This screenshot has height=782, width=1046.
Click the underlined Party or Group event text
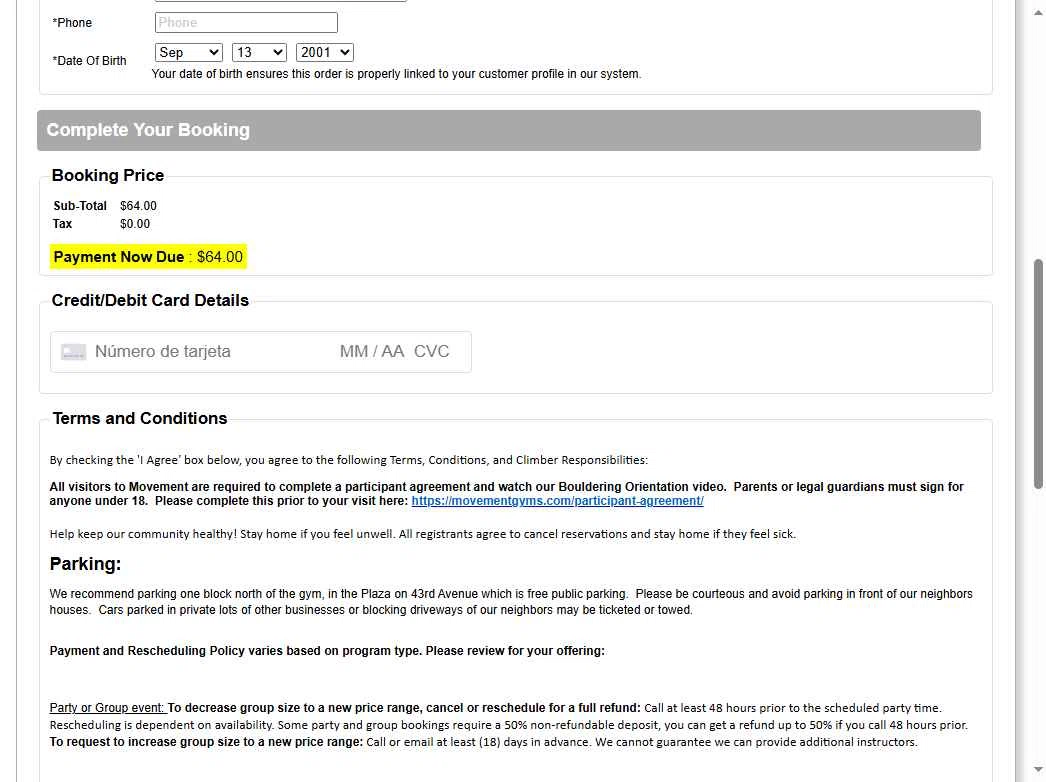pyautogui.click(x=107, y=708)
